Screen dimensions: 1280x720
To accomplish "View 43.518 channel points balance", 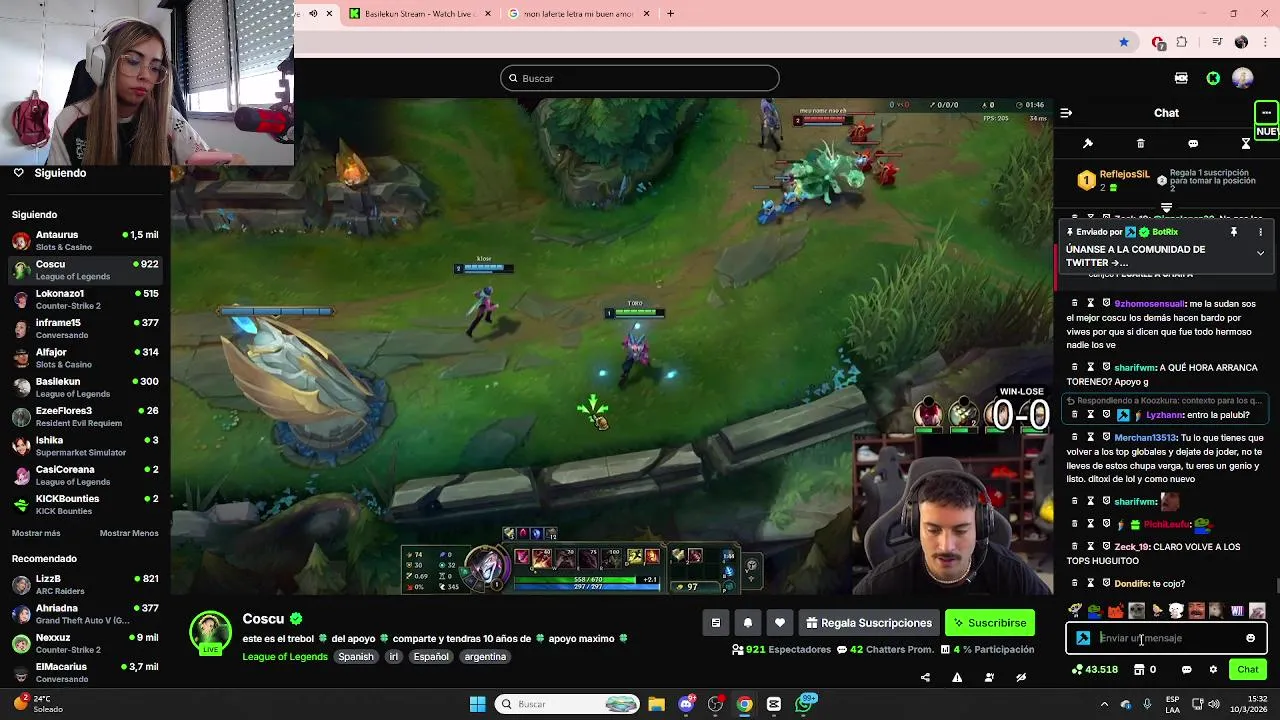I will tap(1094, 670).
